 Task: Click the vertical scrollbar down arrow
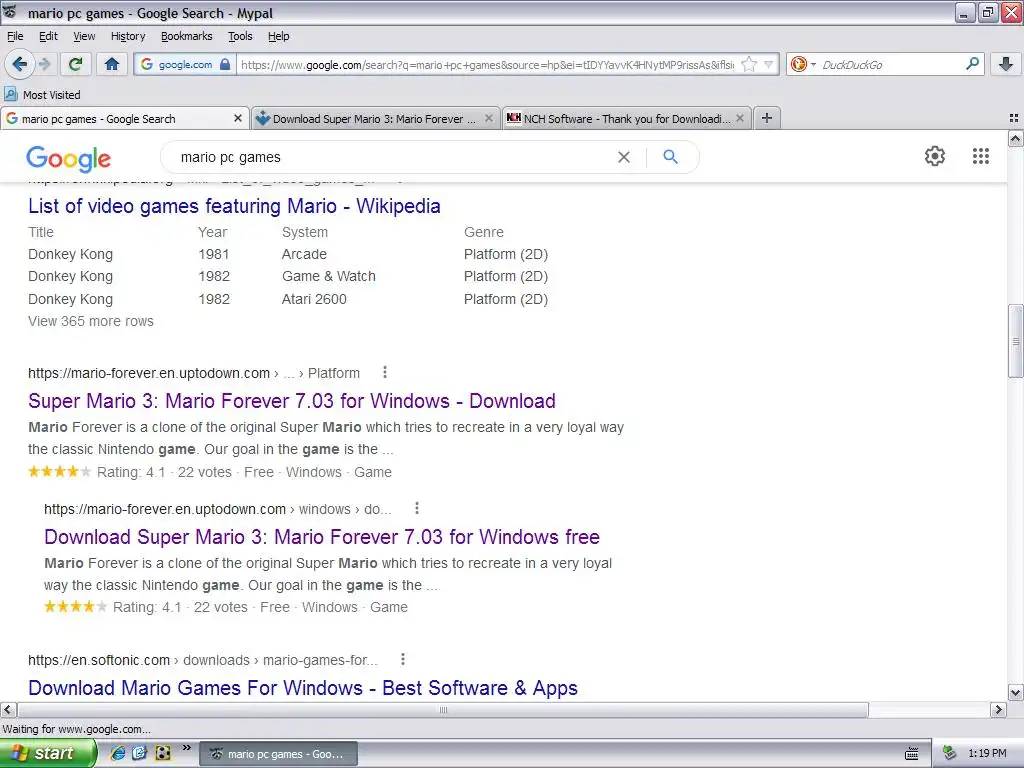point(1016,692)
